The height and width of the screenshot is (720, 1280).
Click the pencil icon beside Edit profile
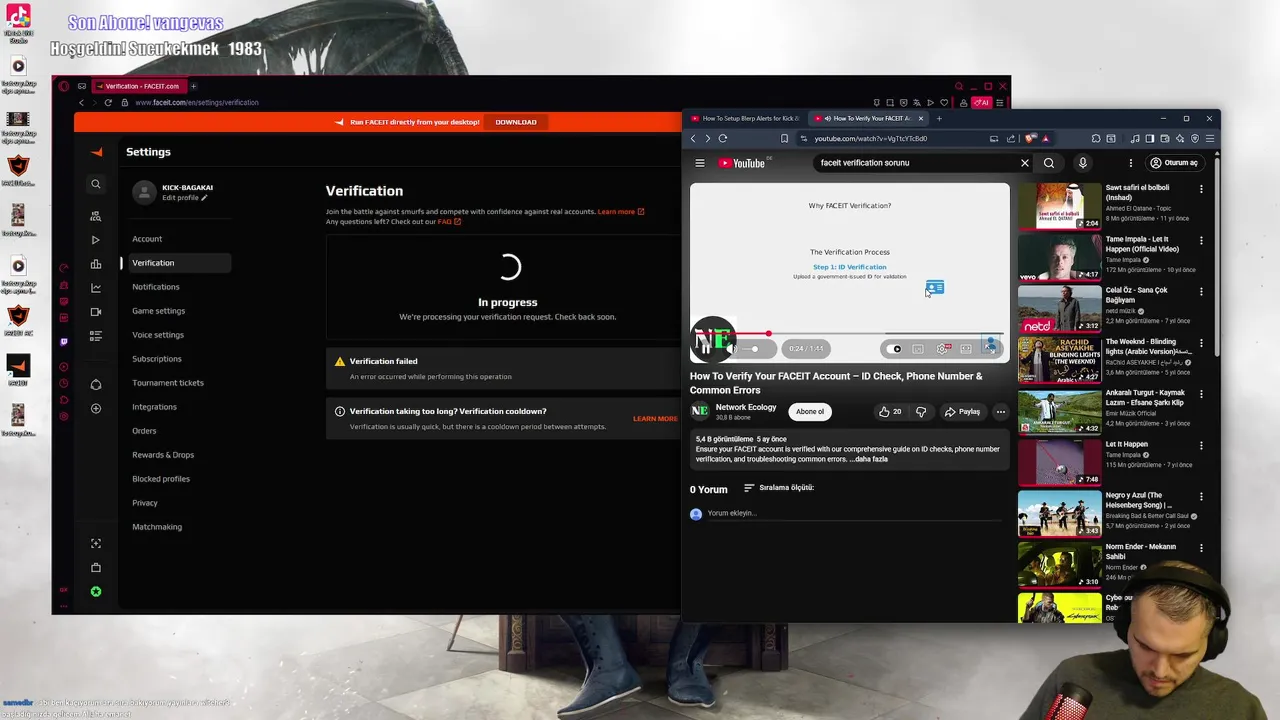(204, 198)
